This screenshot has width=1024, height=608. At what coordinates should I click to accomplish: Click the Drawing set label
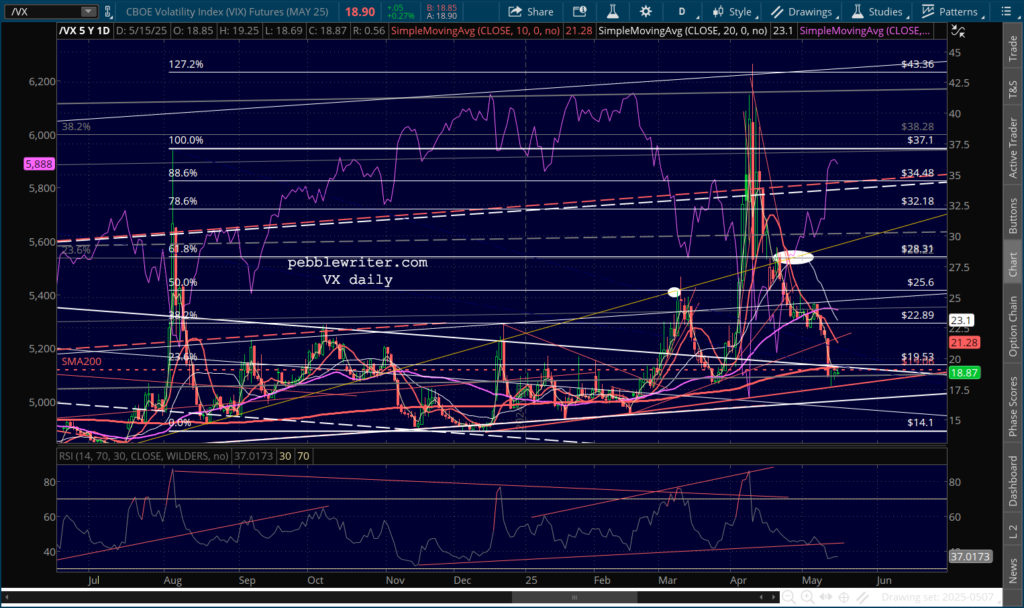[940, 598]
